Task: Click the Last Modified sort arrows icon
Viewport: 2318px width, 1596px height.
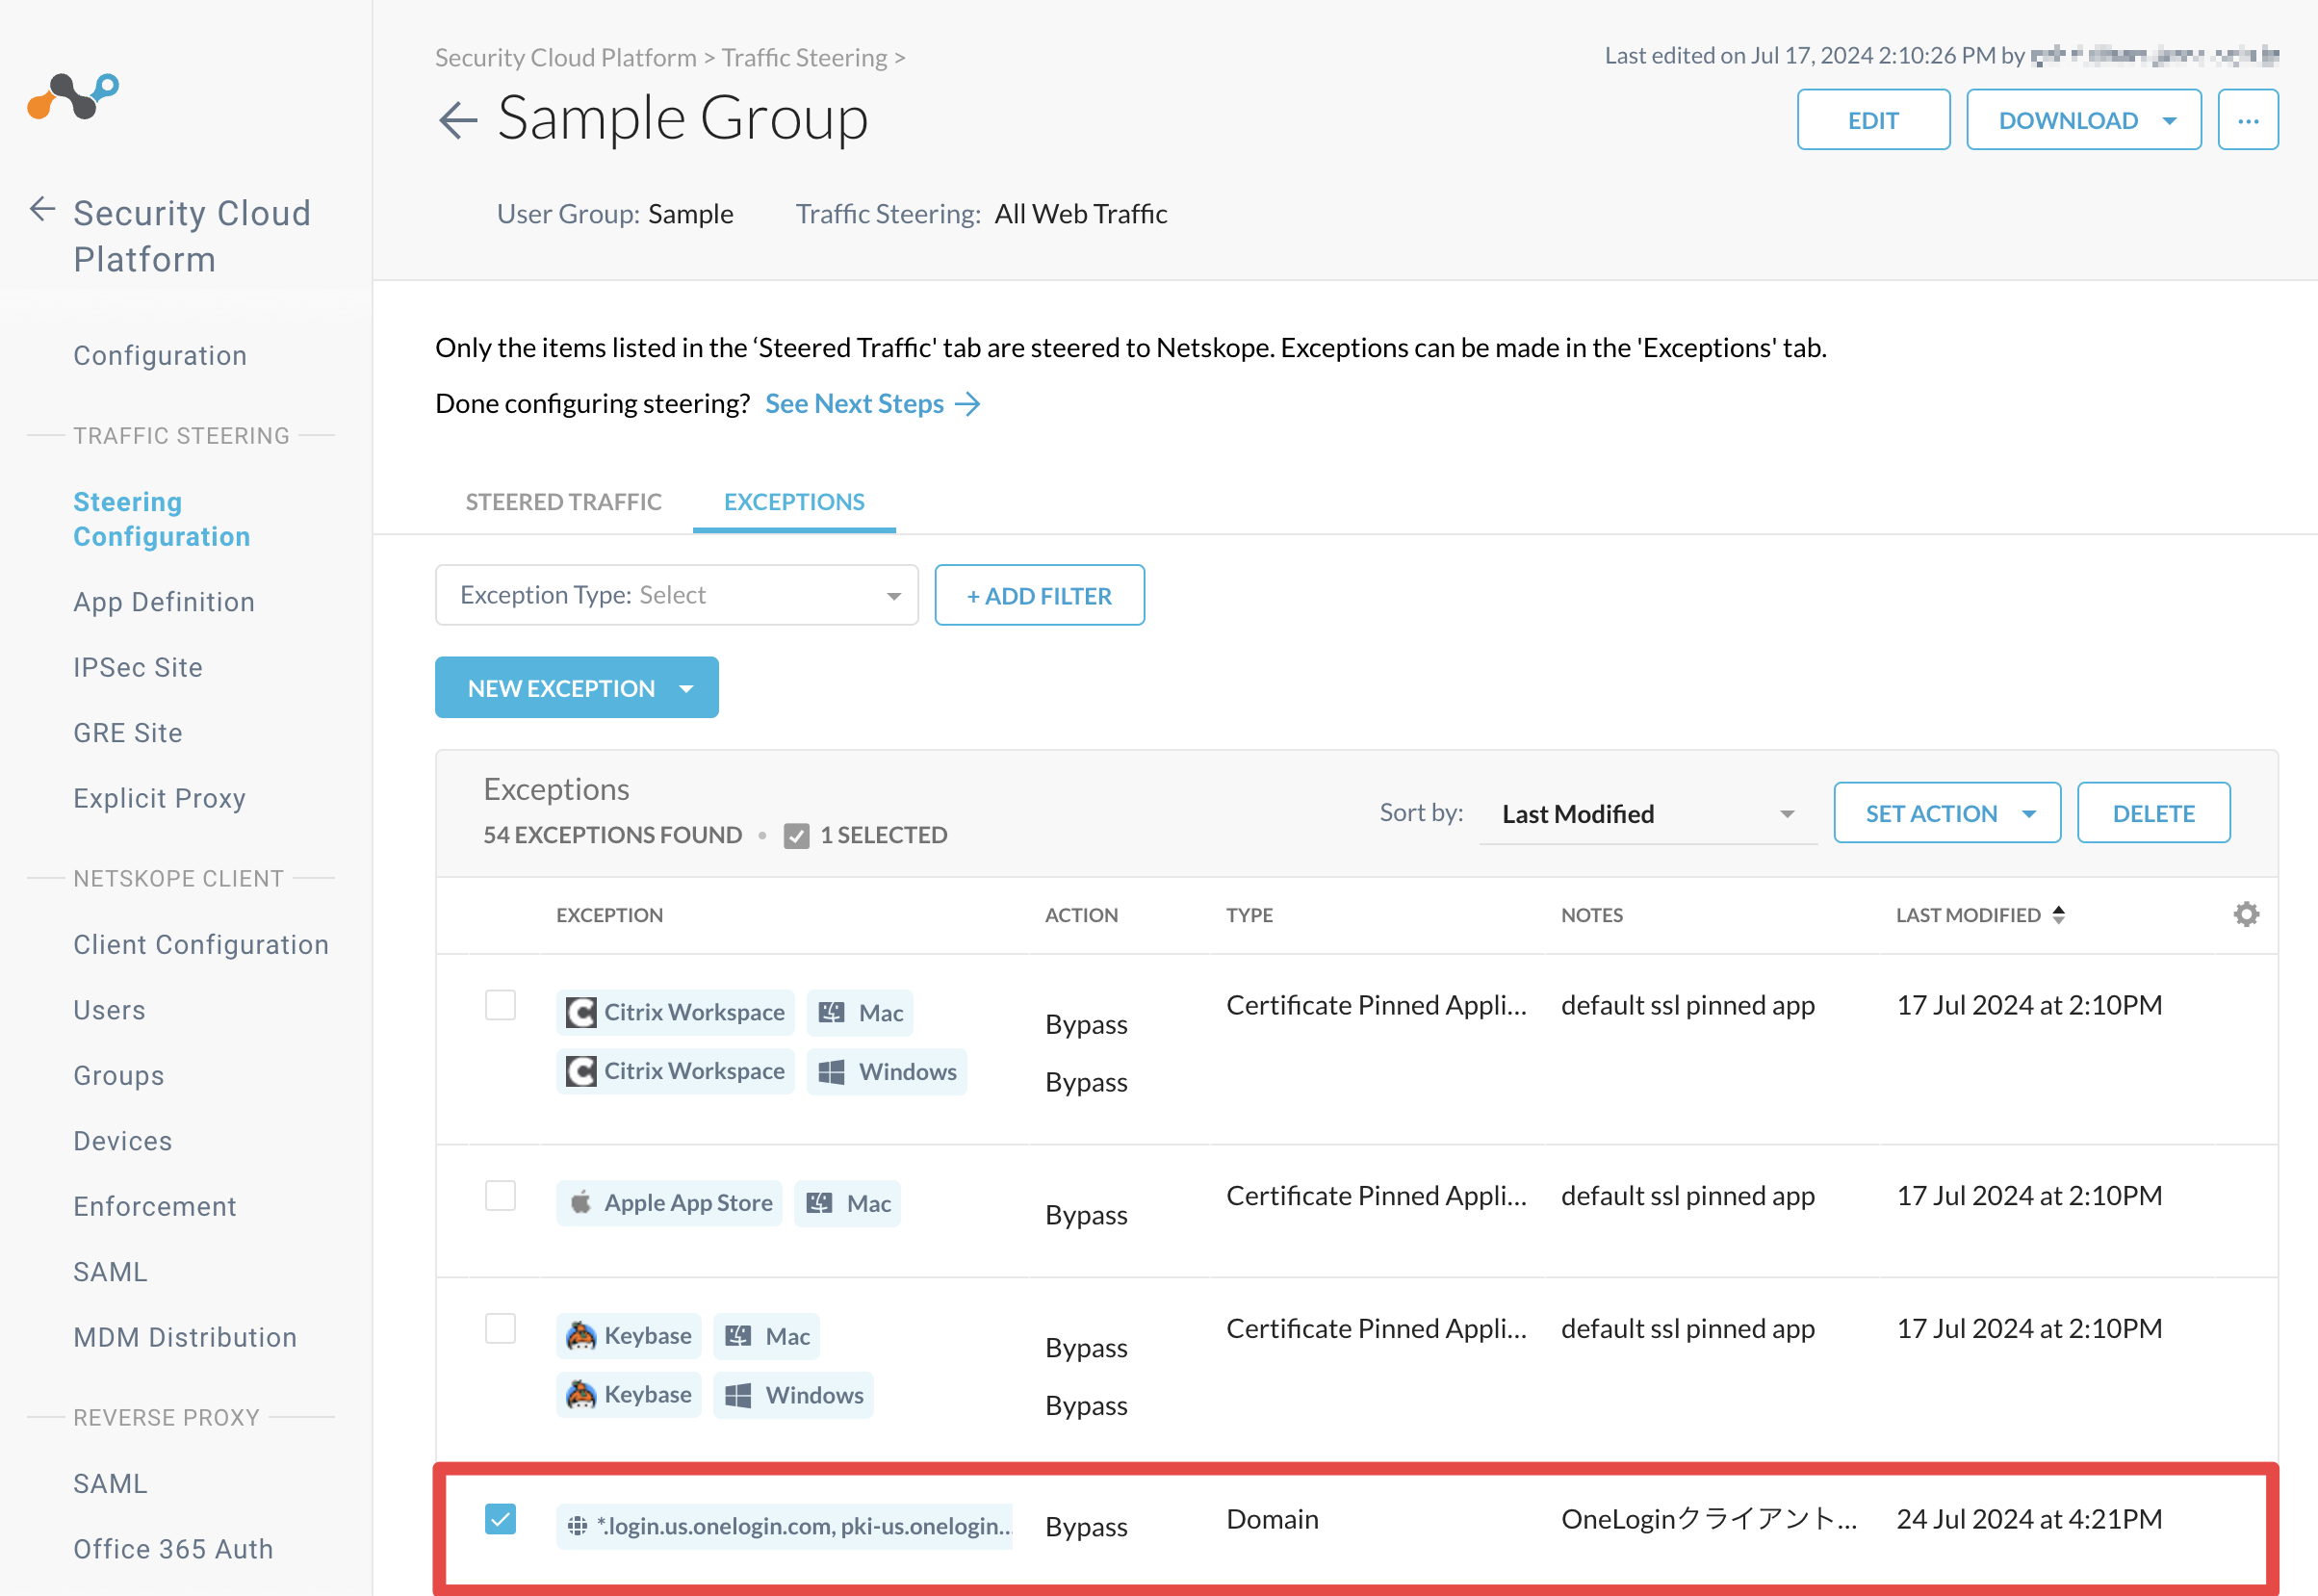Action: (2059, 915)
